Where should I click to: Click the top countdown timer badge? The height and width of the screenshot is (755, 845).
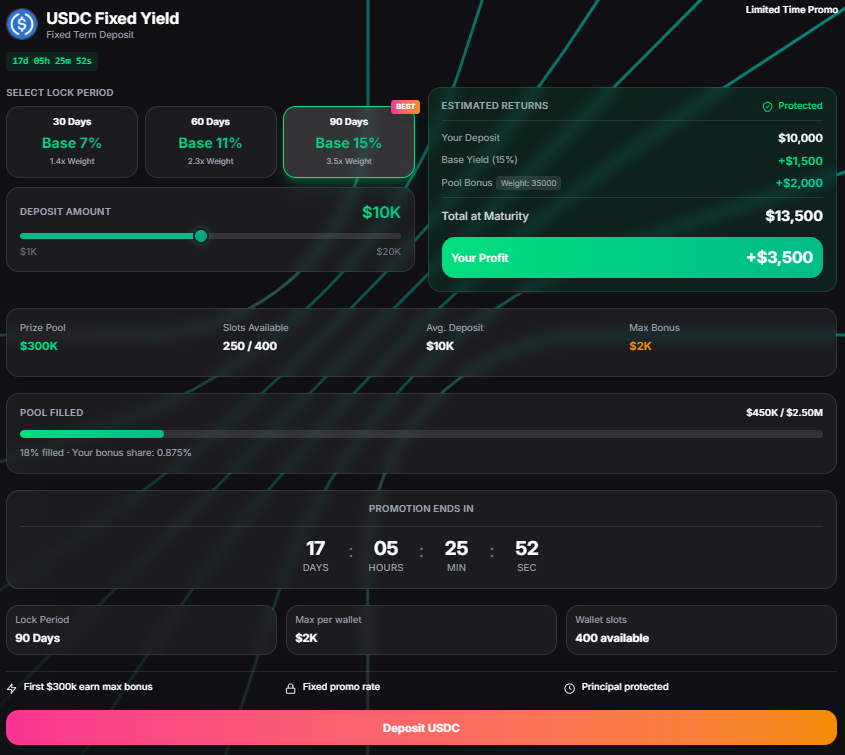[x=52, y=61]
